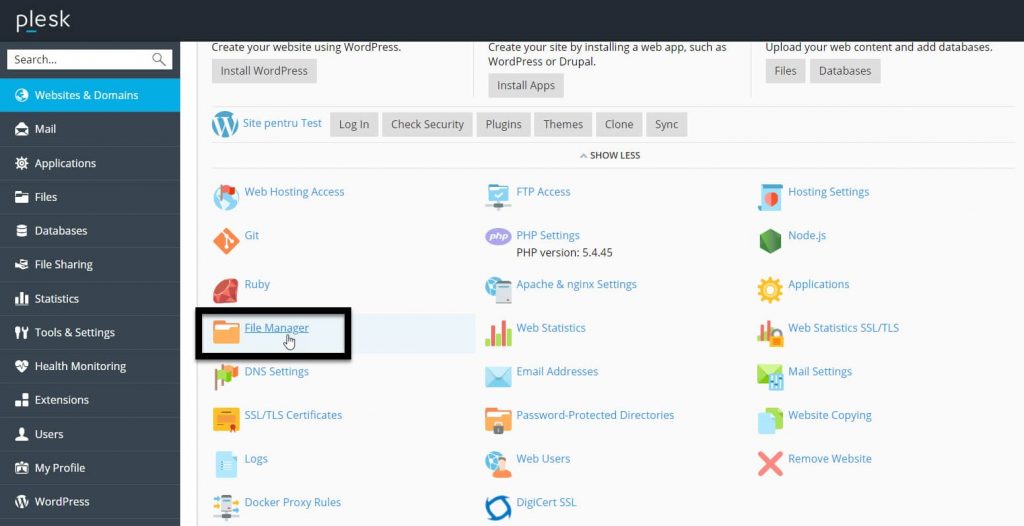Image resolution: width=1024 pixels, height=526 pixels.
Task: Click into the Search input field
Action: (x=78, y=60)
